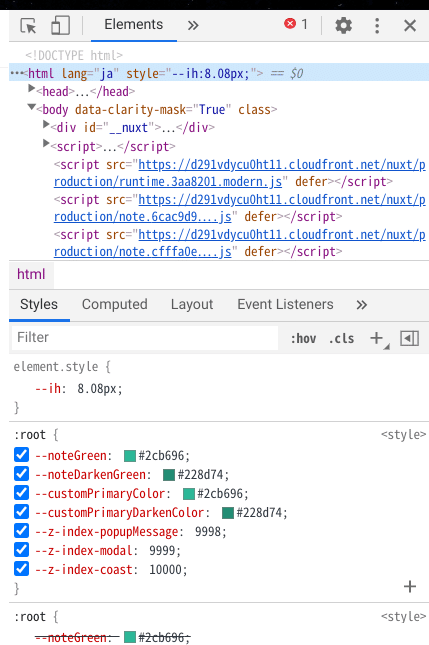Toggle .cls element classes panel

(x=341, y=339)
